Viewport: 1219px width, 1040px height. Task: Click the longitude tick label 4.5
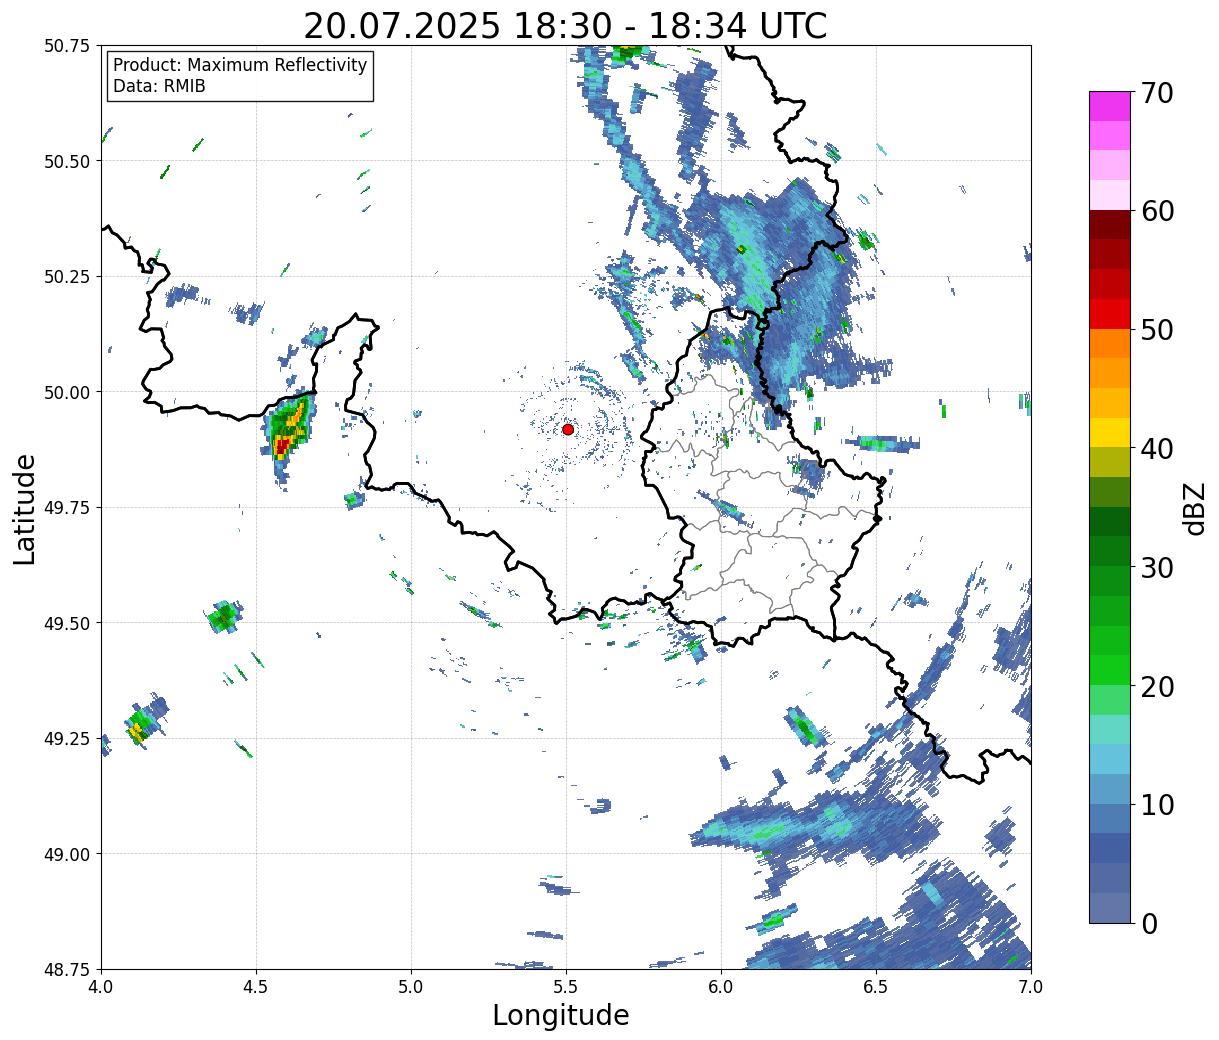pyautogui.click(x=257, y=987)
